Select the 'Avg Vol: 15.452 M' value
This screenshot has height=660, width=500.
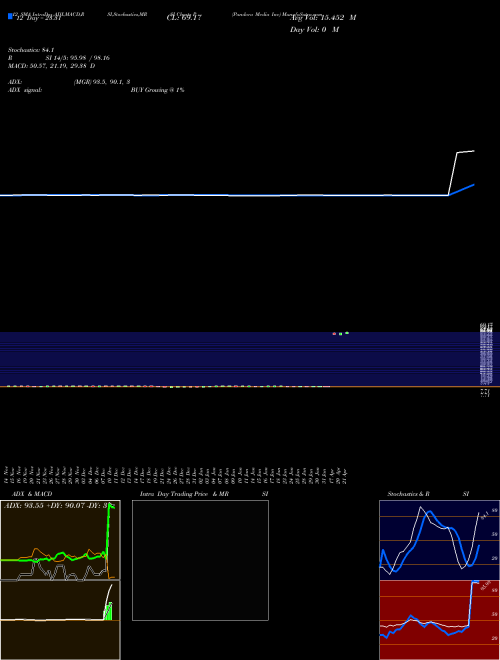point(323,18)
